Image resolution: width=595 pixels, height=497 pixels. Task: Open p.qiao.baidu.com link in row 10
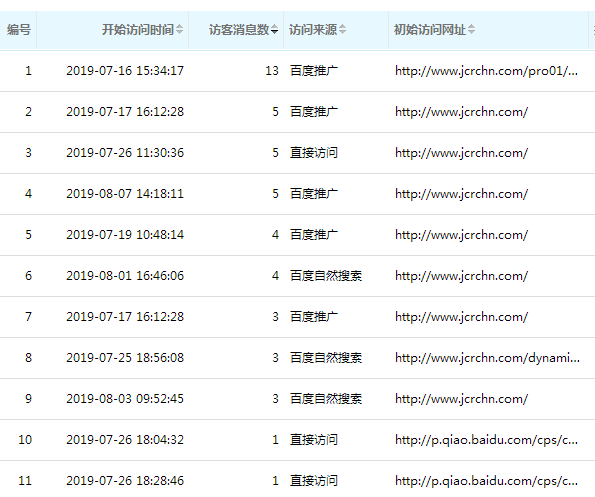[486, 439]
